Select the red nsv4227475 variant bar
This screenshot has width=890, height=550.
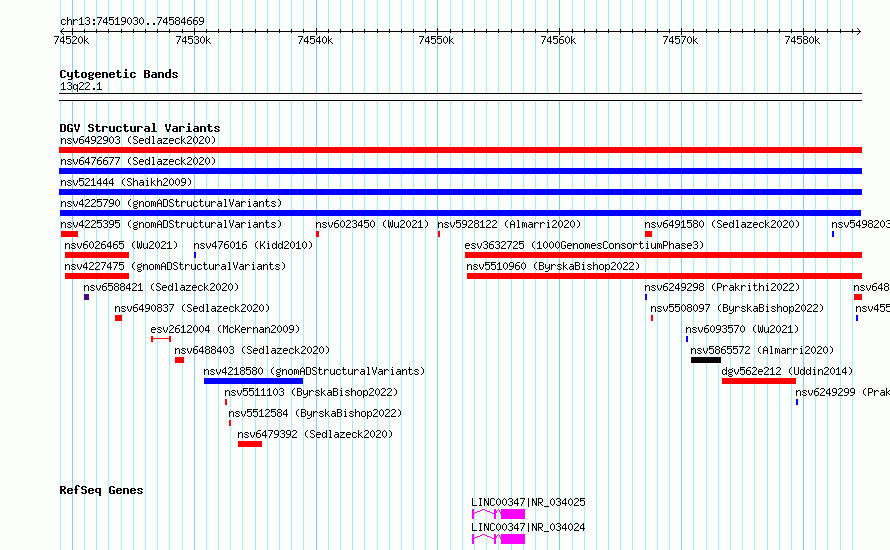coord(97,276)
